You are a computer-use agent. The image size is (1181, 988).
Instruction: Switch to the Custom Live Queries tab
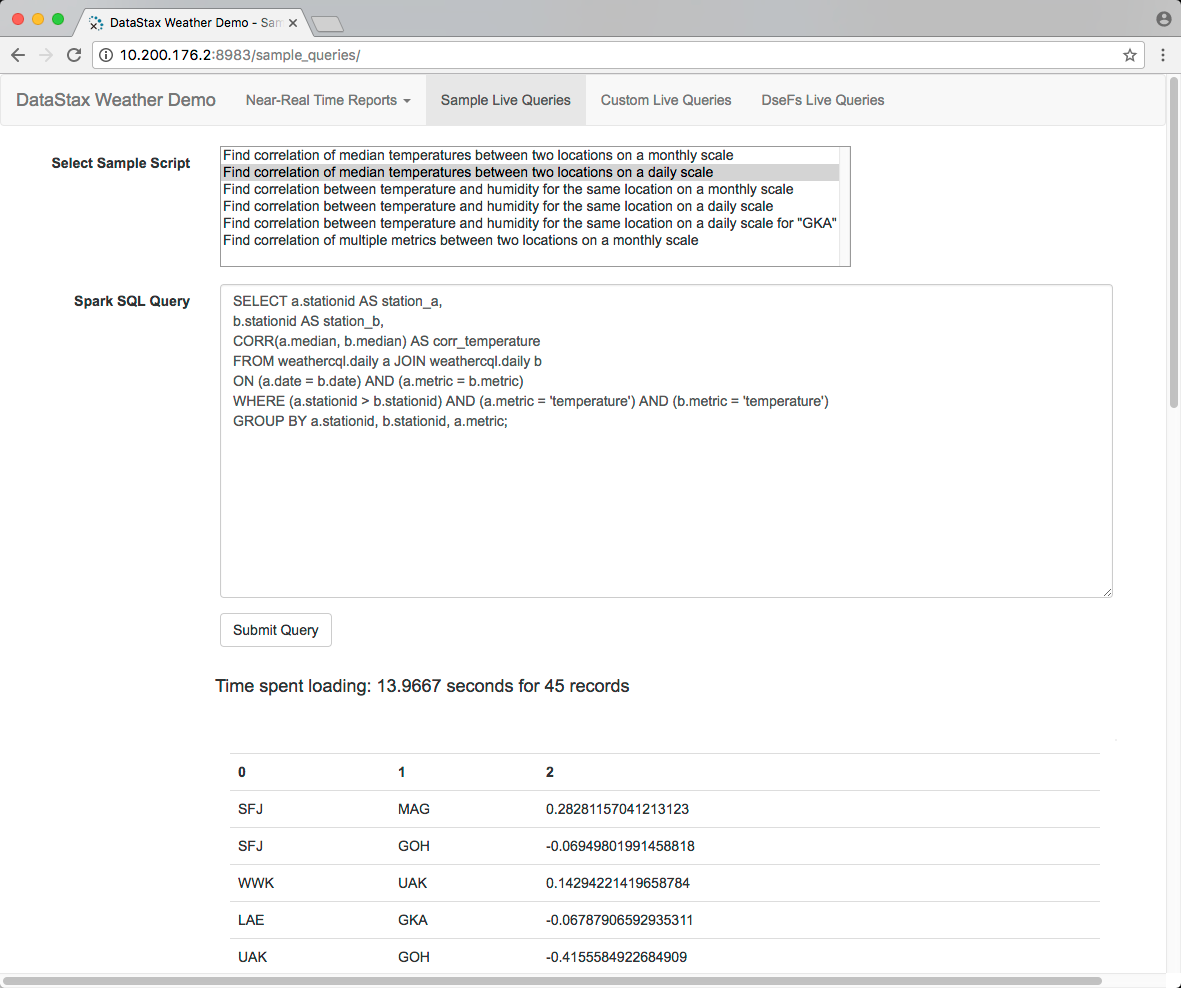665,100
